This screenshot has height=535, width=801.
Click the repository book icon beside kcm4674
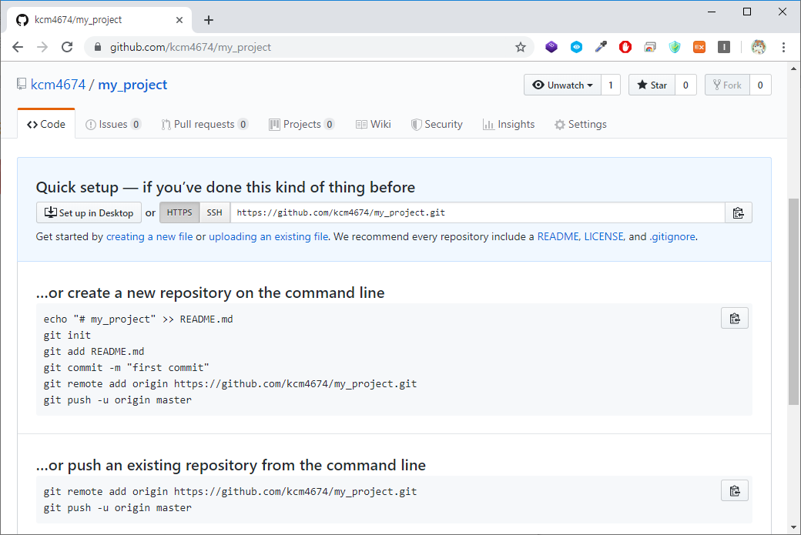(x=21, y=84)
